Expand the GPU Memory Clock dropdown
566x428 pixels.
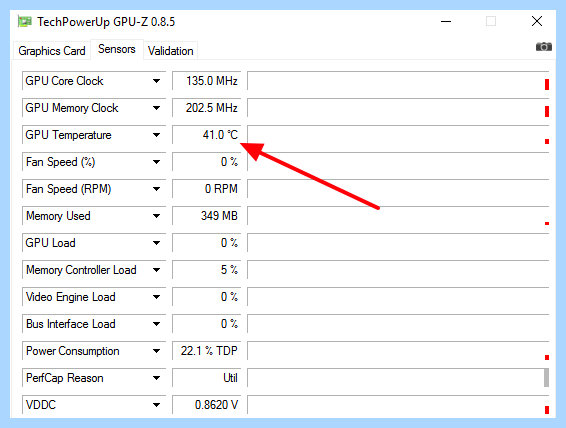pyautogui.click(x=156, y=108)
